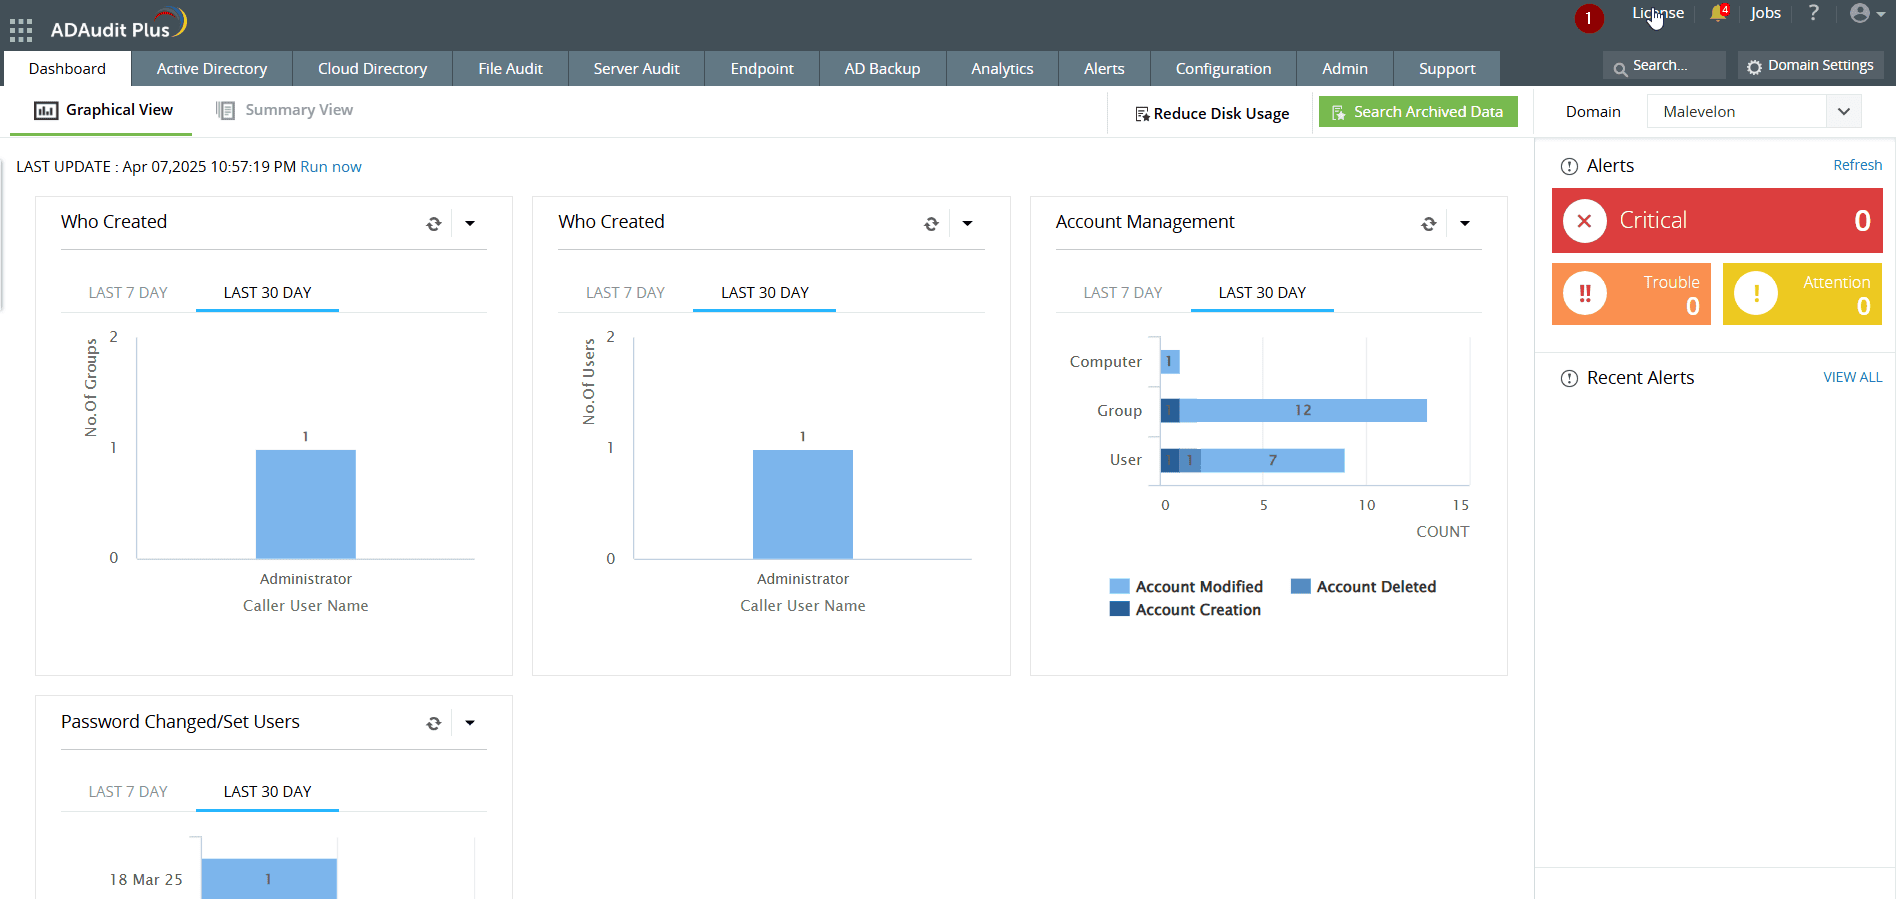
Task: Toggle Account Deleted legend series
Action: coord(1363,587)
